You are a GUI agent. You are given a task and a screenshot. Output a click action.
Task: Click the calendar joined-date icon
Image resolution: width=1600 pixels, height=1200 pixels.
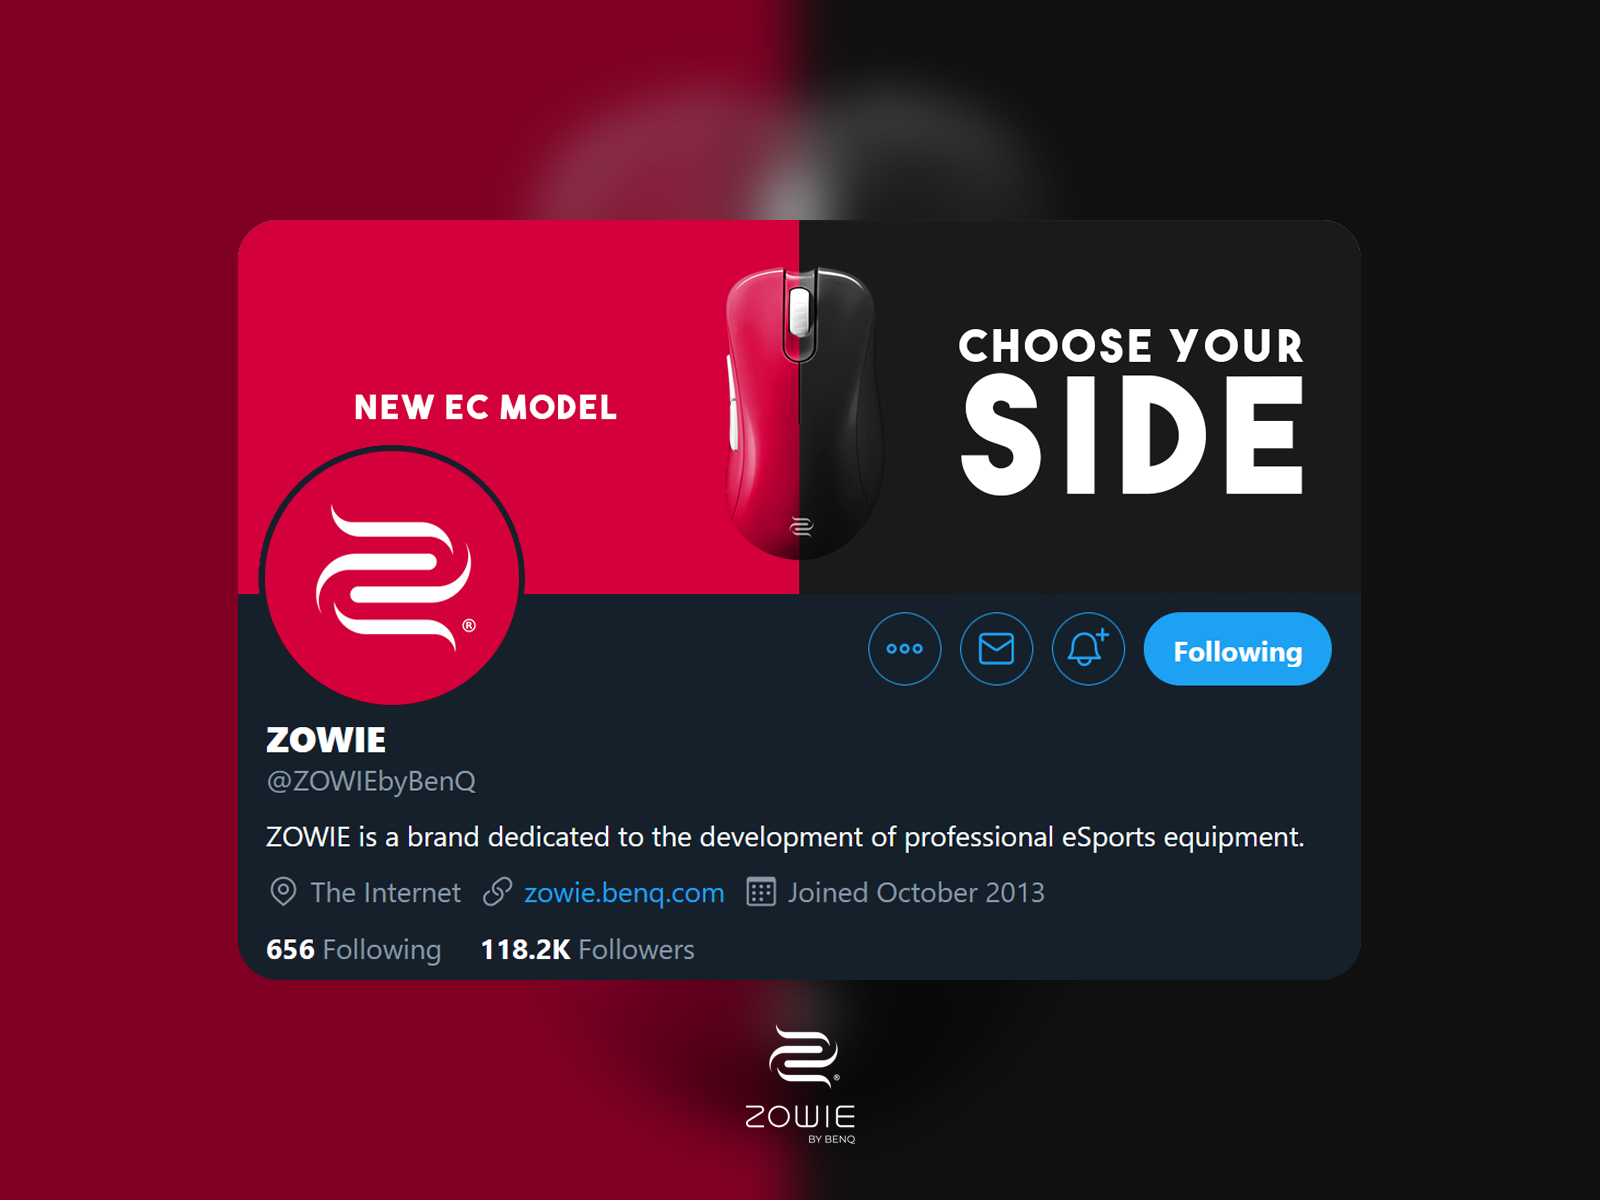click(761, 891)
